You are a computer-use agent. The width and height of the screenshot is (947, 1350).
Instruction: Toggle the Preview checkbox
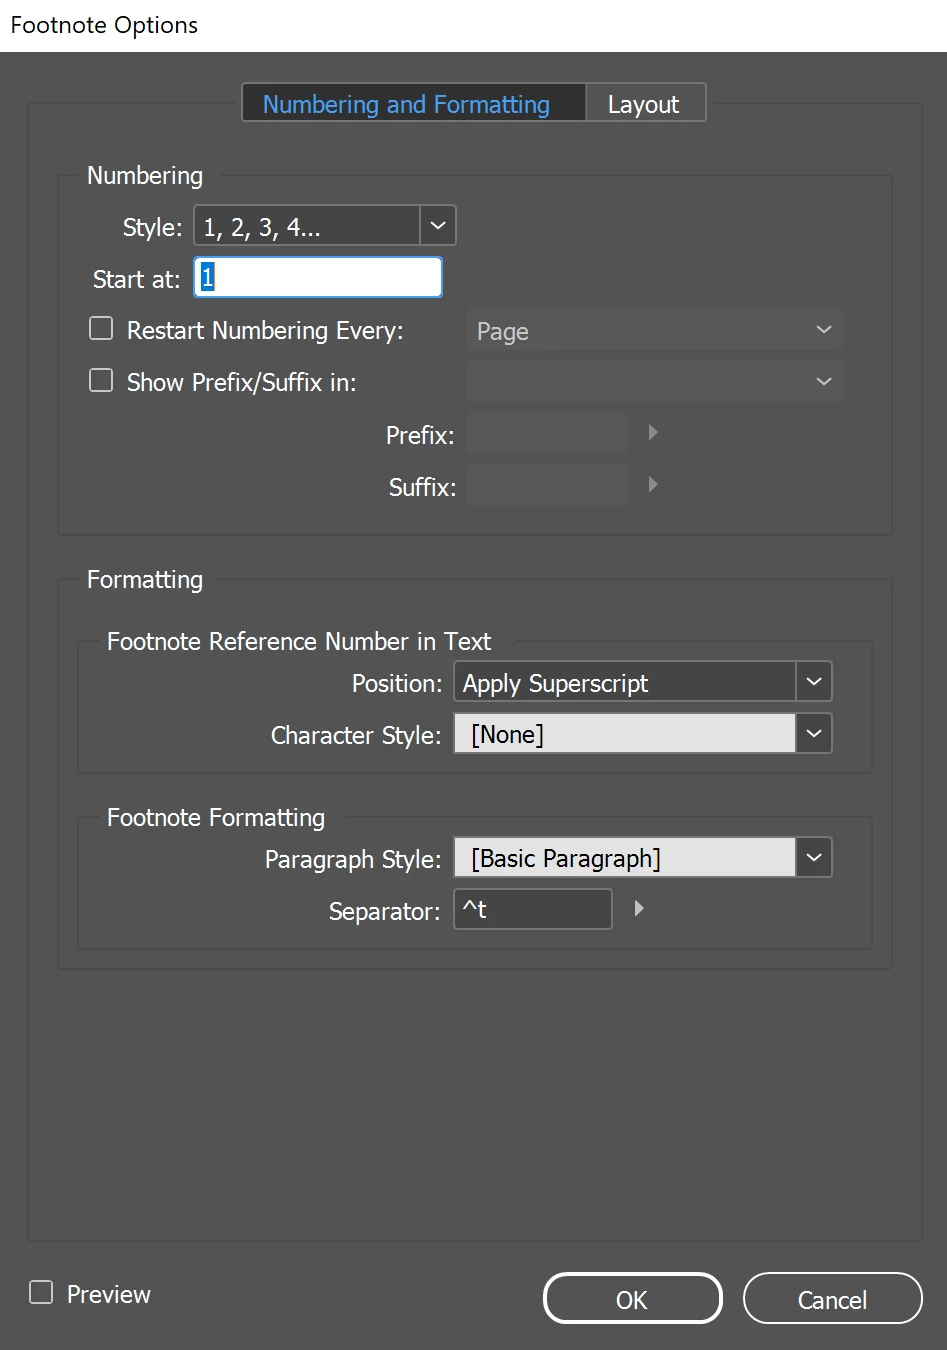coord(41,1293)
